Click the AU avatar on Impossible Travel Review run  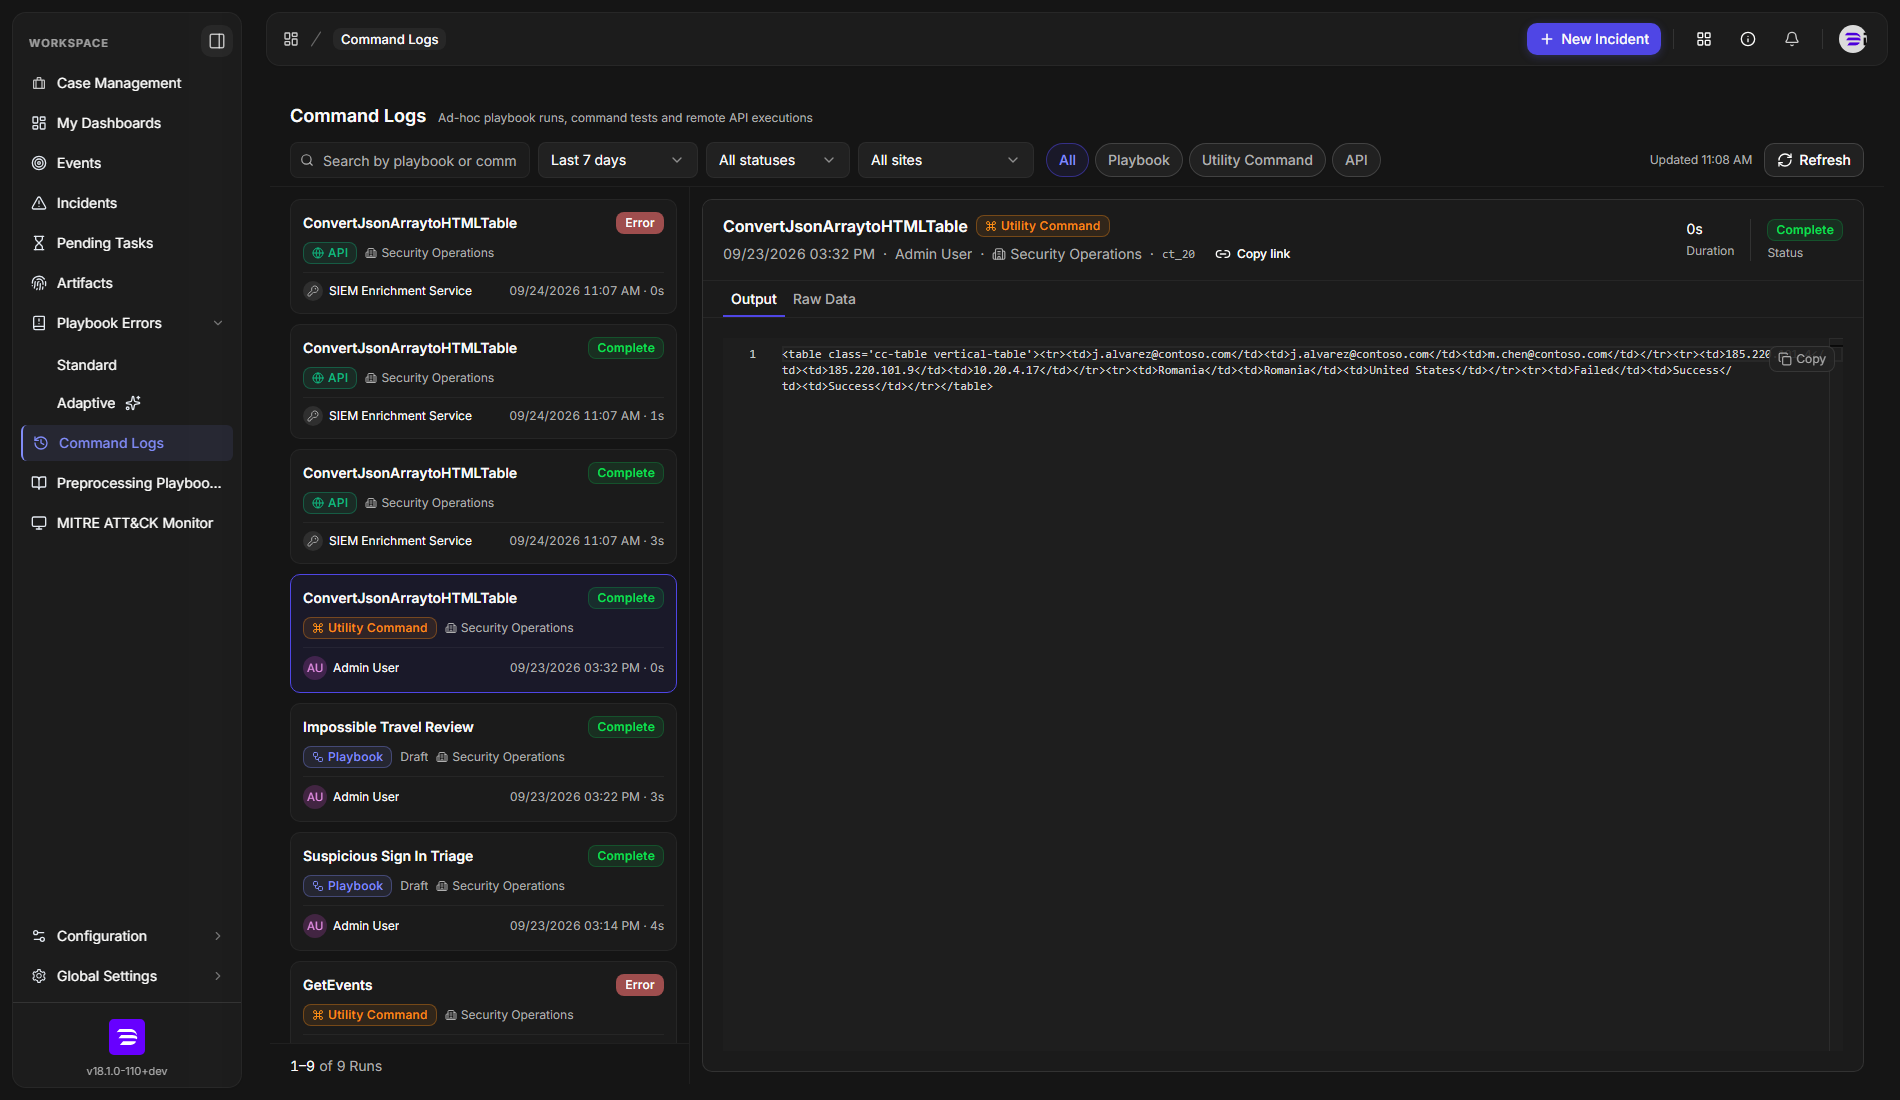[x=315, y=797]
